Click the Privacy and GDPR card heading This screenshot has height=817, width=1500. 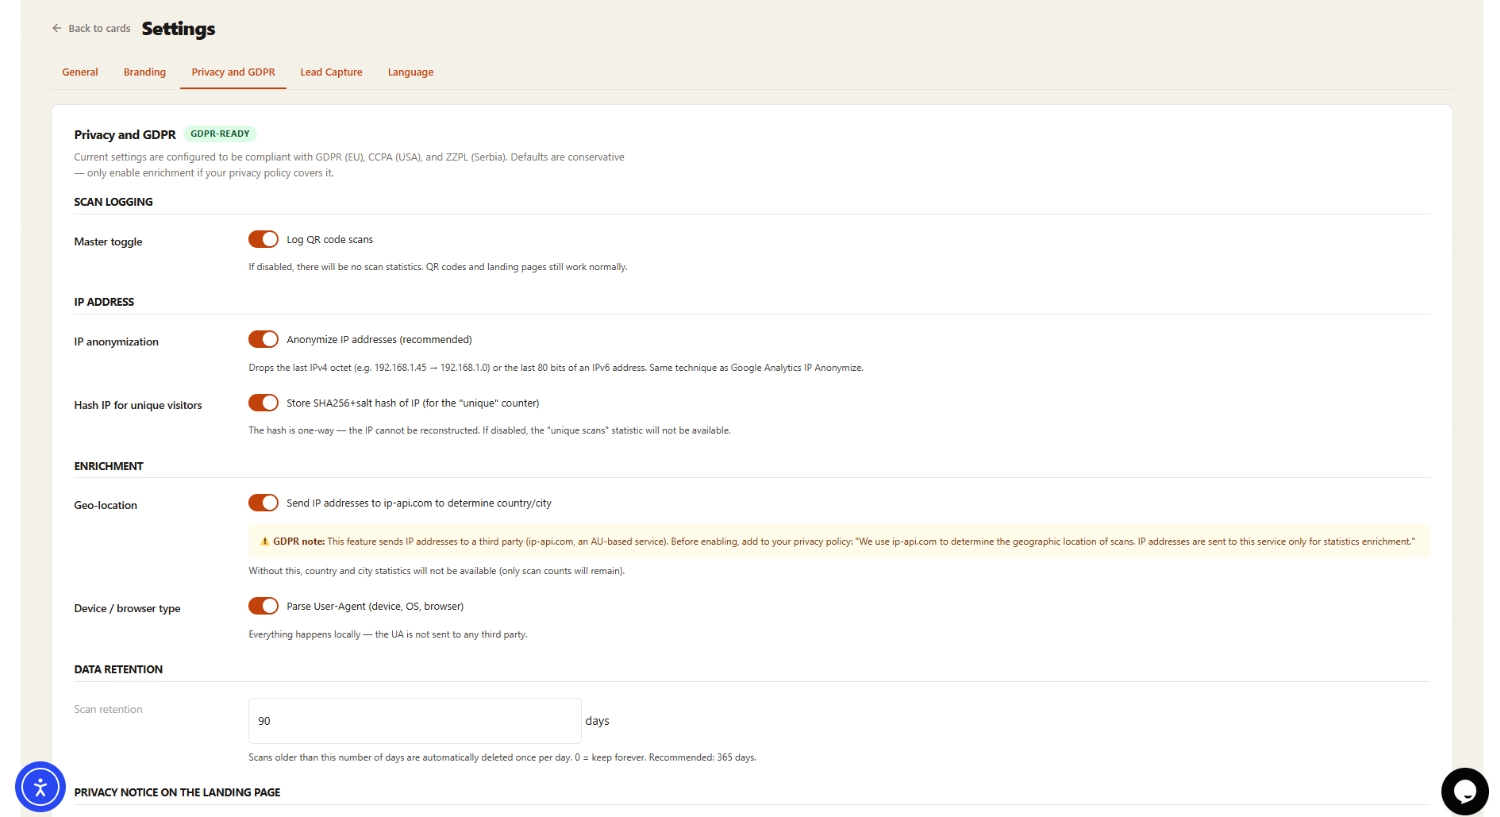(125, 135)
